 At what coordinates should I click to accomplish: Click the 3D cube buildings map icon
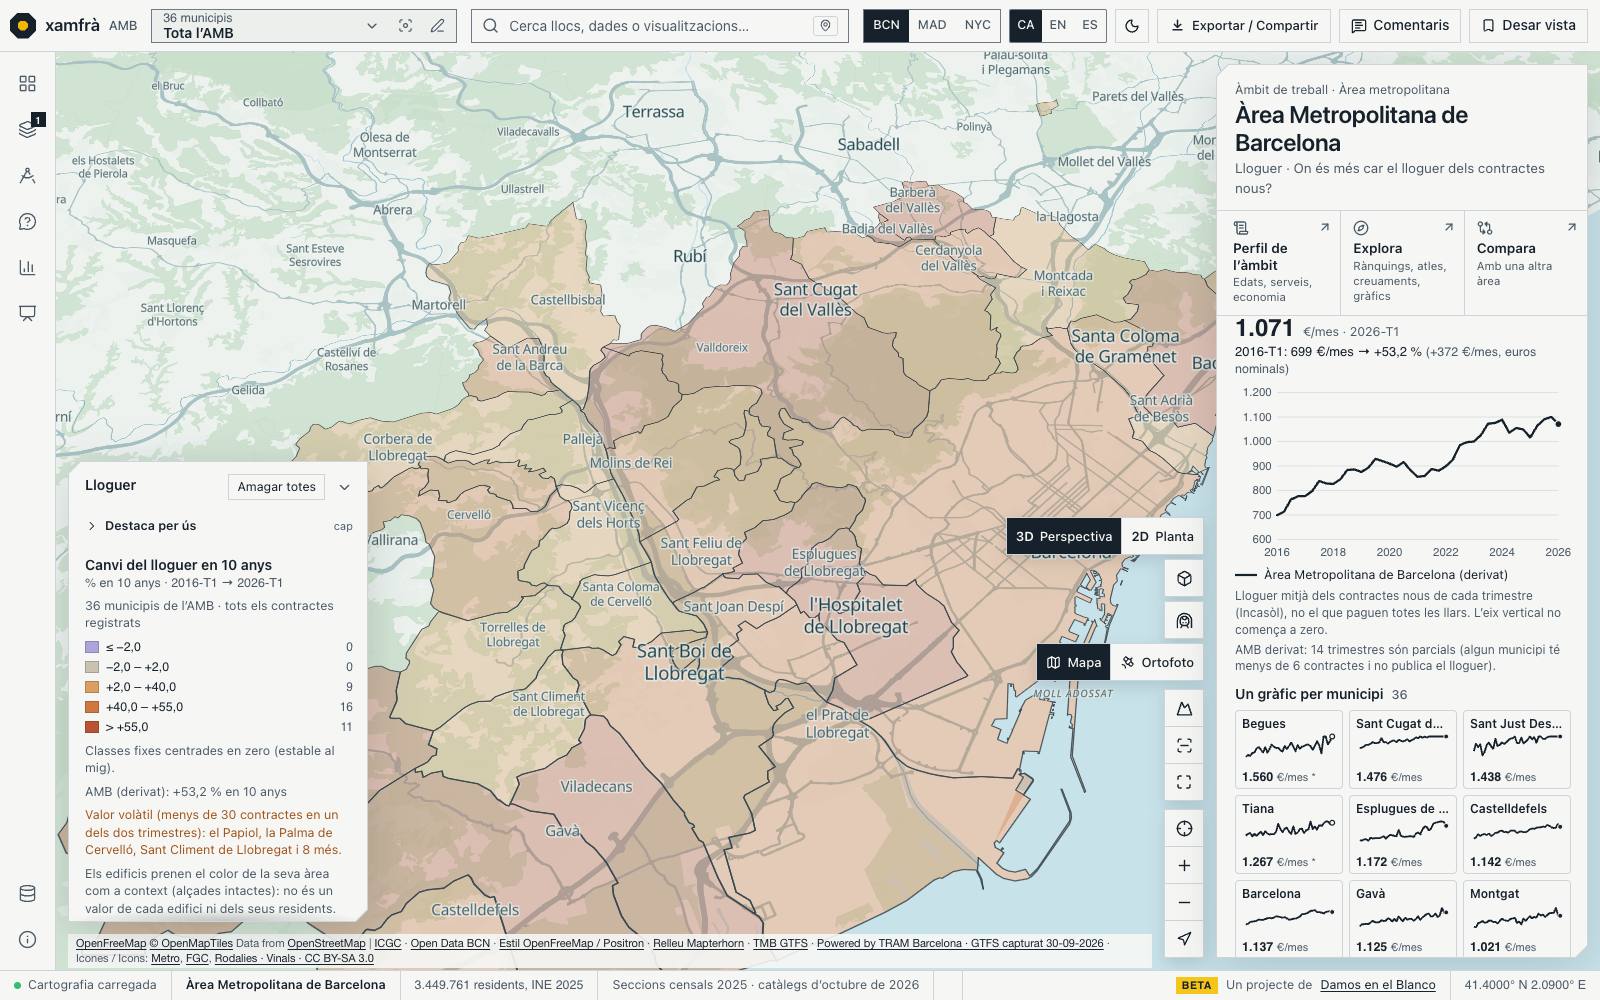pos(1184,579)
